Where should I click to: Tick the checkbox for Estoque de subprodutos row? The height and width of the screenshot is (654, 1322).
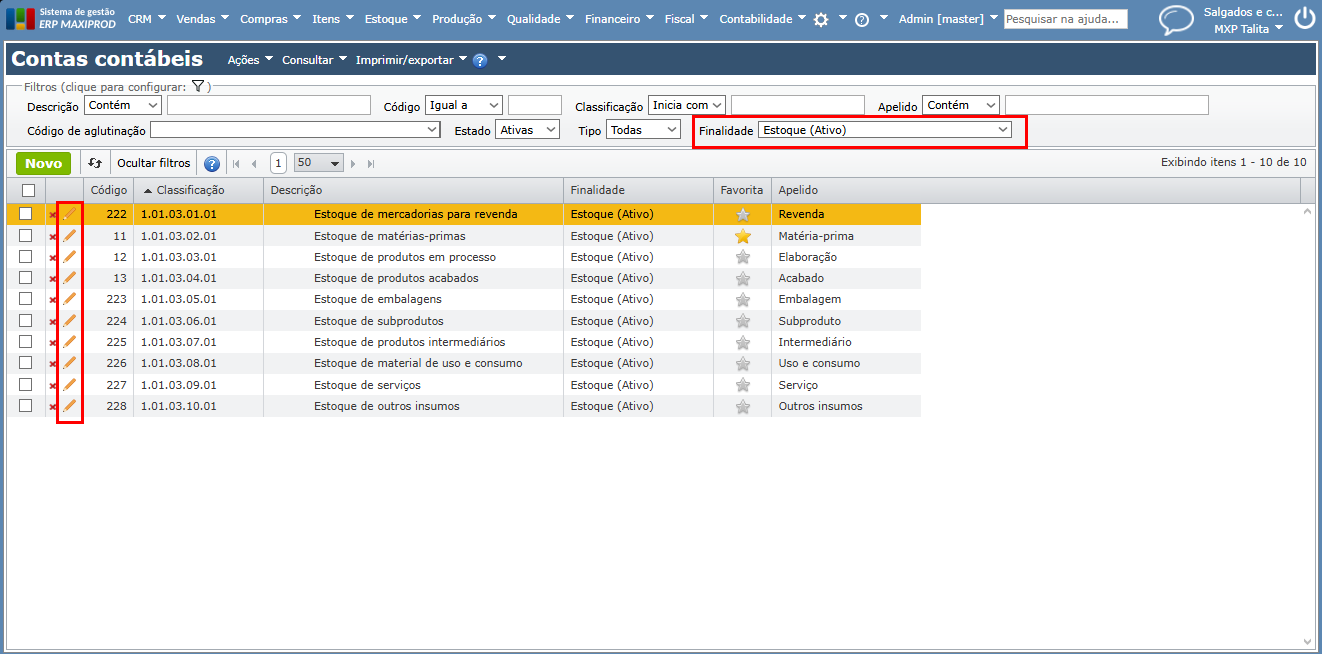pos(26,321)
